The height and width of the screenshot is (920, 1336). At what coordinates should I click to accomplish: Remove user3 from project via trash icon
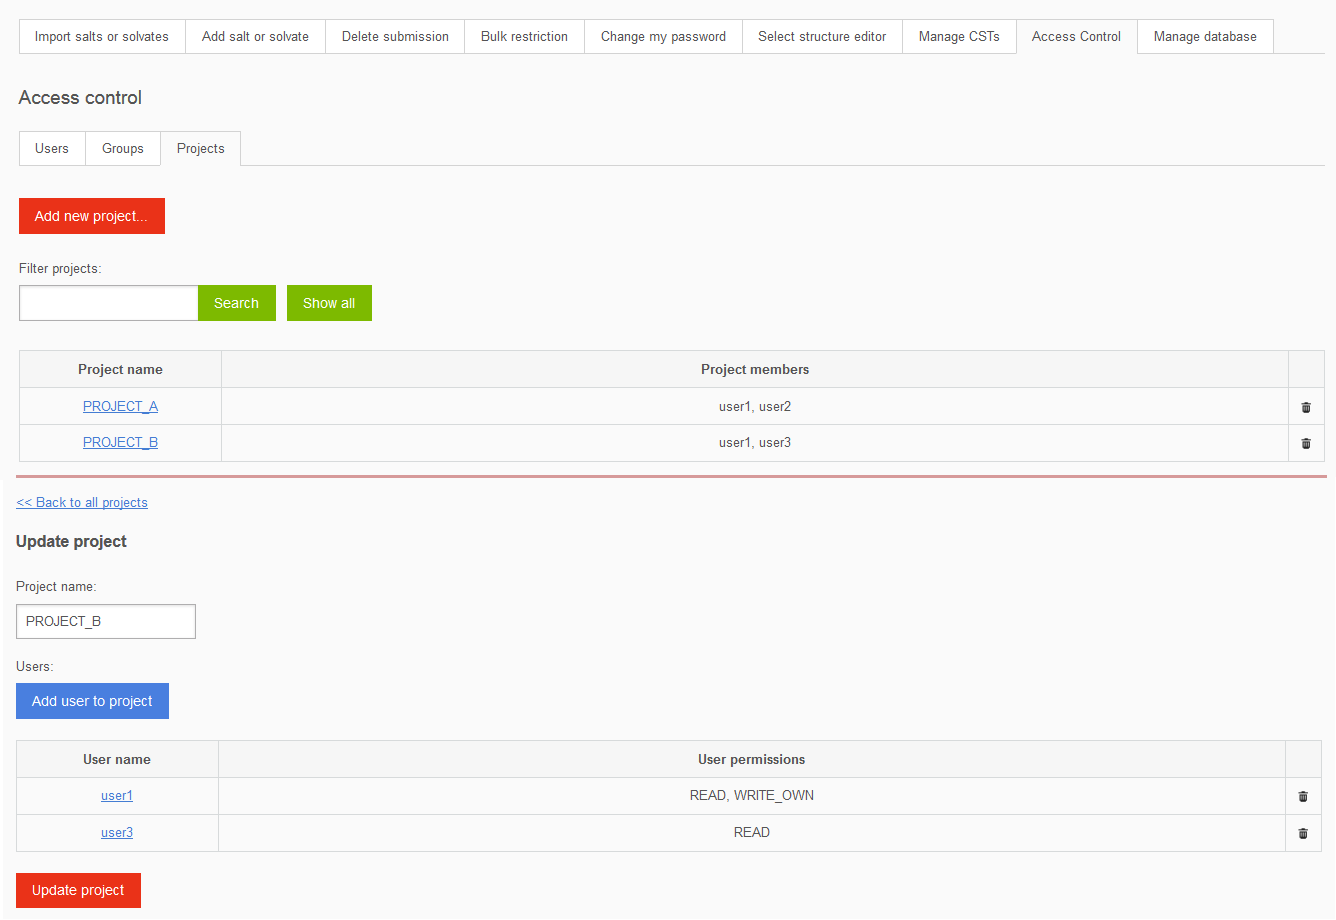click(x=1303, y=832)
